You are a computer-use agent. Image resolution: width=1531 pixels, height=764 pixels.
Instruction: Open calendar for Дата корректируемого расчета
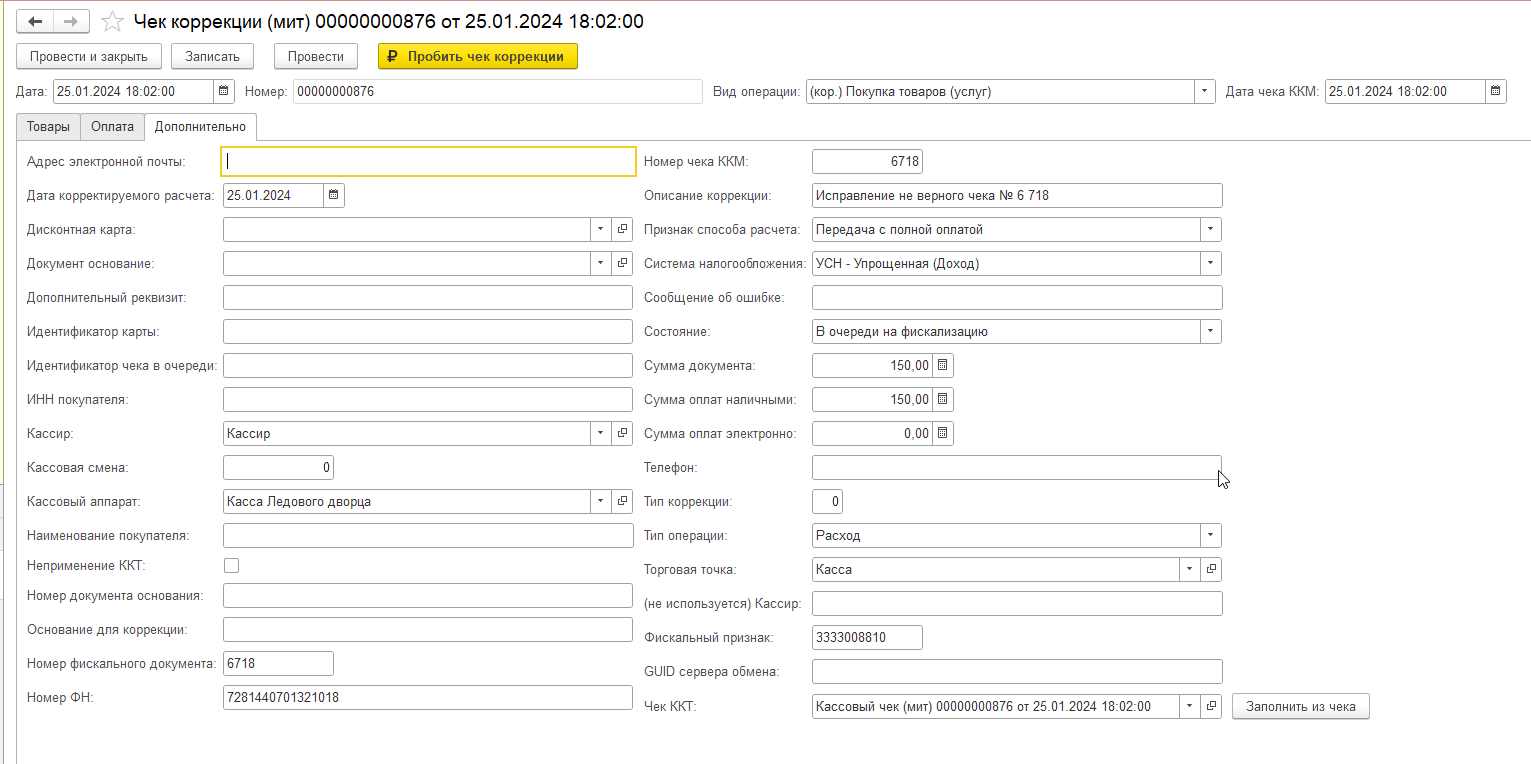334,195
